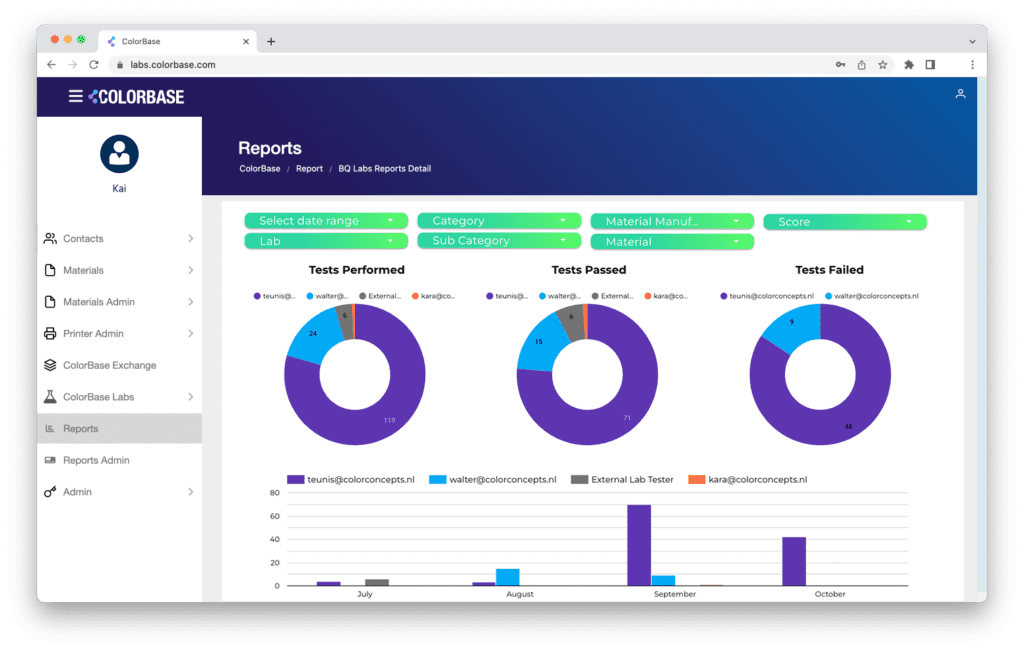Open the hamburger menu beside Colorbase logo

76,97
